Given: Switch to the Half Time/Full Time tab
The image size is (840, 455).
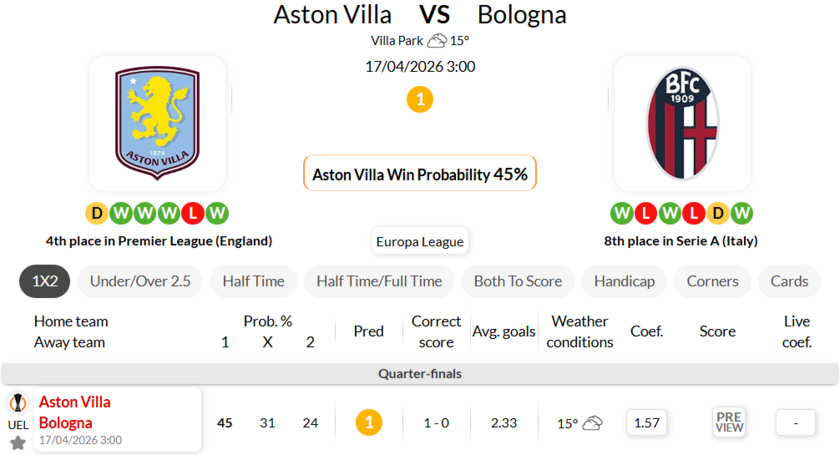Looking at the screenshot, I should pos(379,281).
